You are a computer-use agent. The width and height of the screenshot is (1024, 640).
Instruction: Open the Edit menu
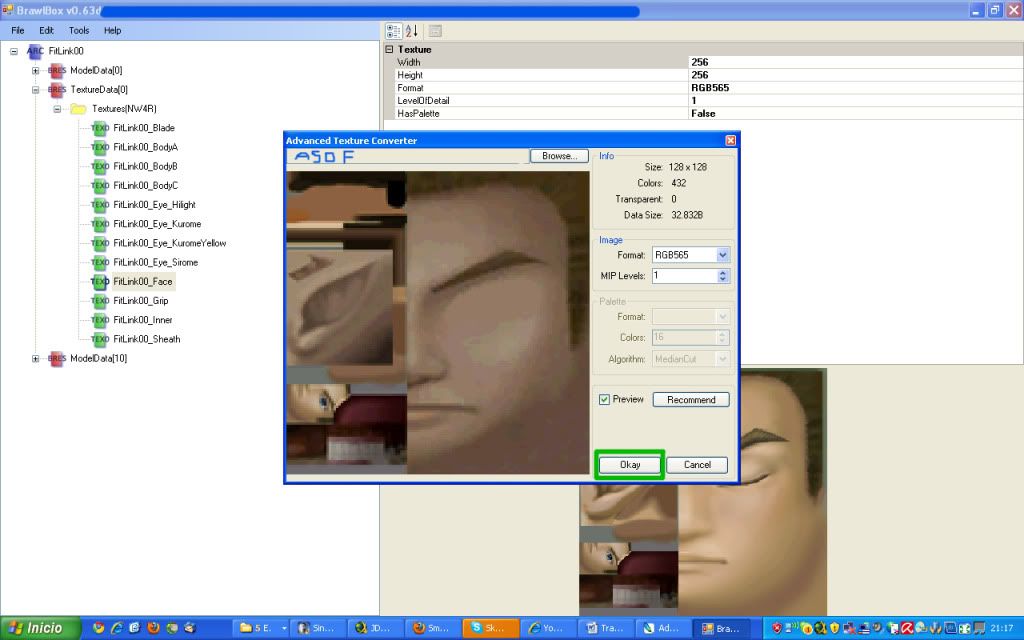[x=47, y=31]
